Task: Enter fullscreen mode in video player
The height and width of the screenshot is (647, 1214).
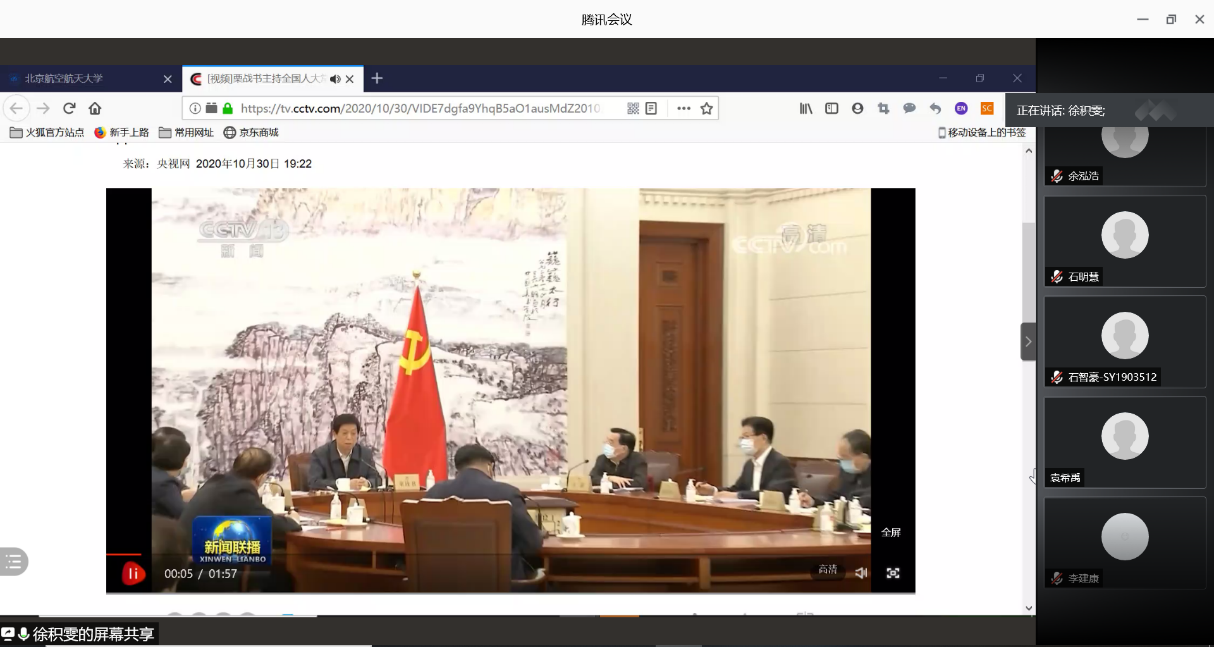Action: (x=893, y=573)
